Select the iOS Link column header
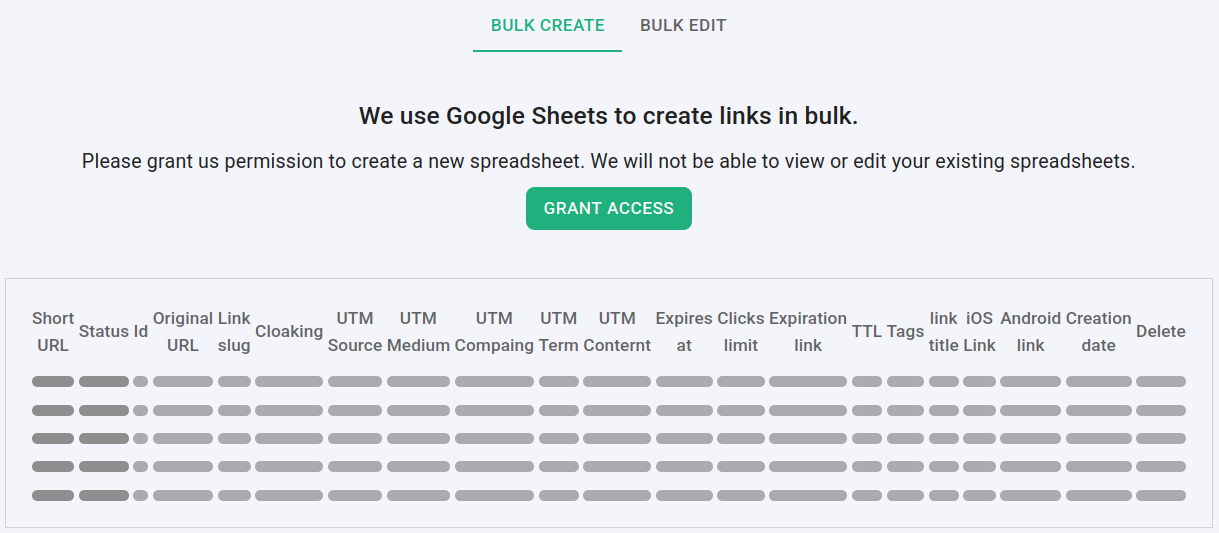This screenshot has width=1219, height=533. tap(980, 332)
